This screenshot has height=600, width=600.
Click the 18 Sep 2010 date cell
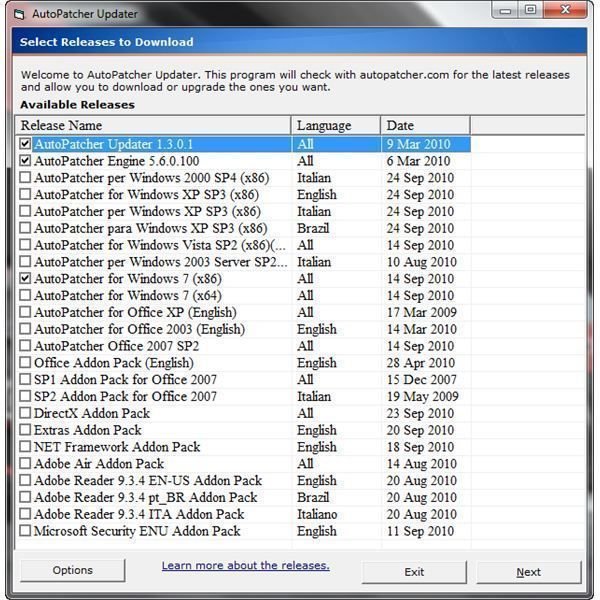420,447
